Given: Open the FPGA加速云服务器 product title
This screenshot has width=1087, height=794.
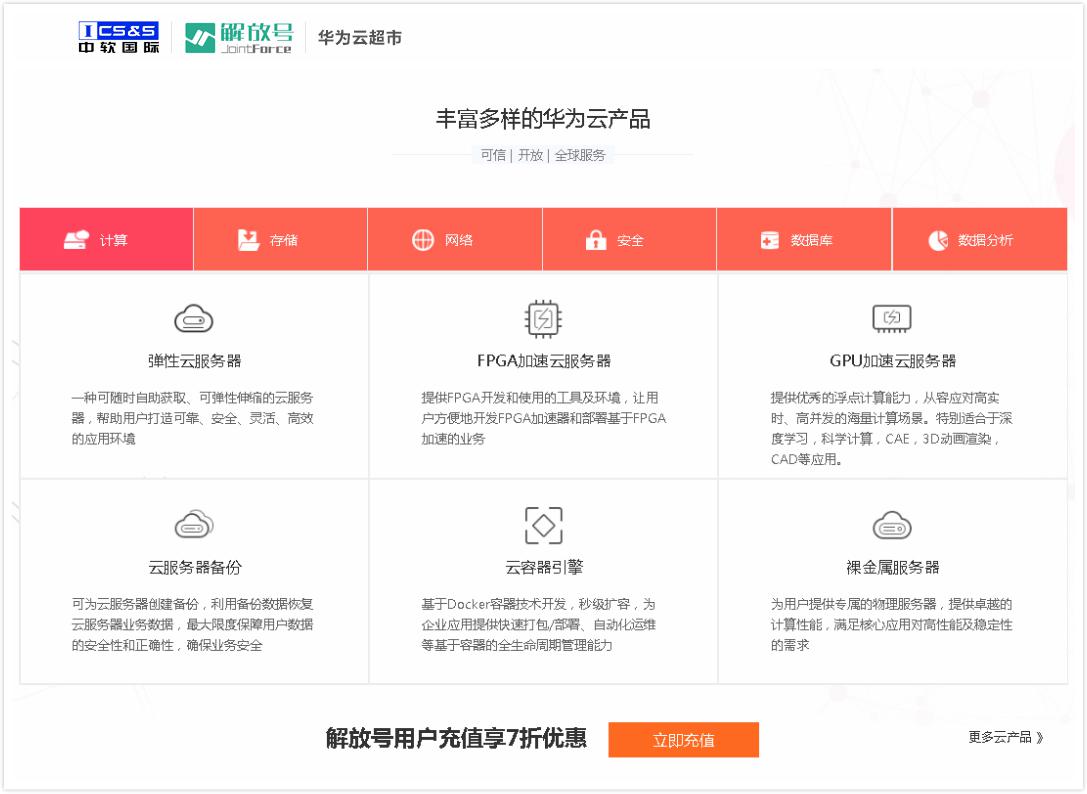Looking at the screenshot, I should coord(544,361).
